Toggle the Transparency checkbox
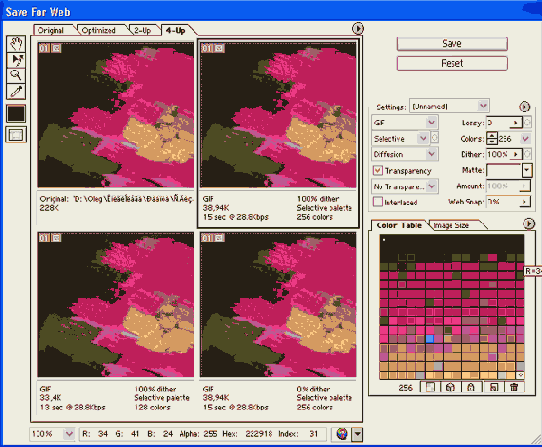Viewport: 542px width, 447px height. point(377,170)
